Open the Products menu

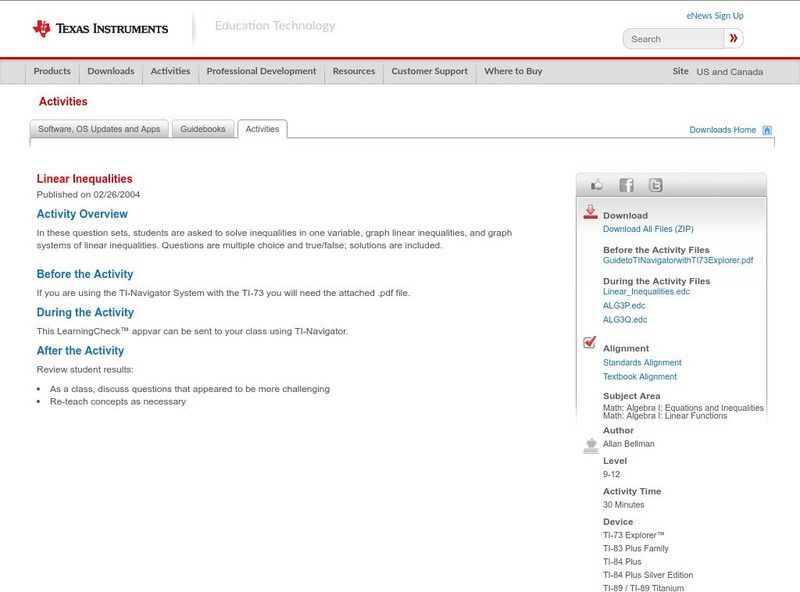coord(52,72)
